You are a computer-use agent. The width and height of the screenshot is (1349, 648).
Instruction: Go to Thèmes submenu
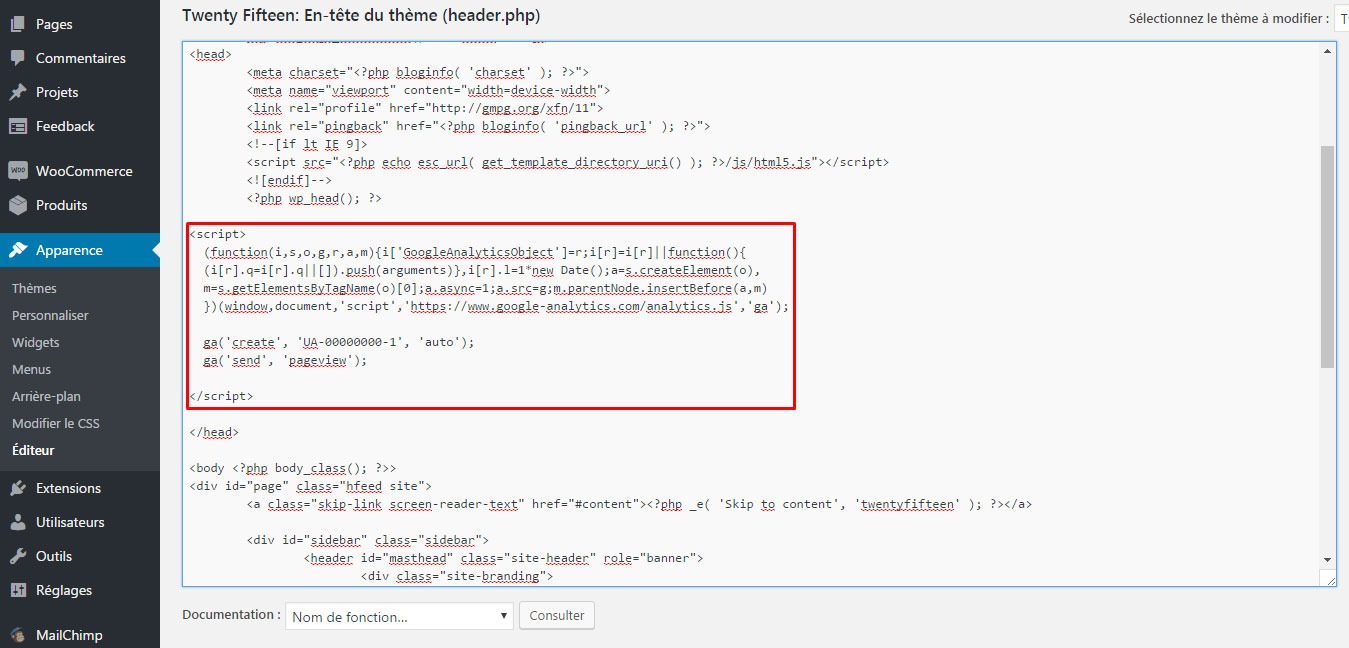(x=34, y=288)
